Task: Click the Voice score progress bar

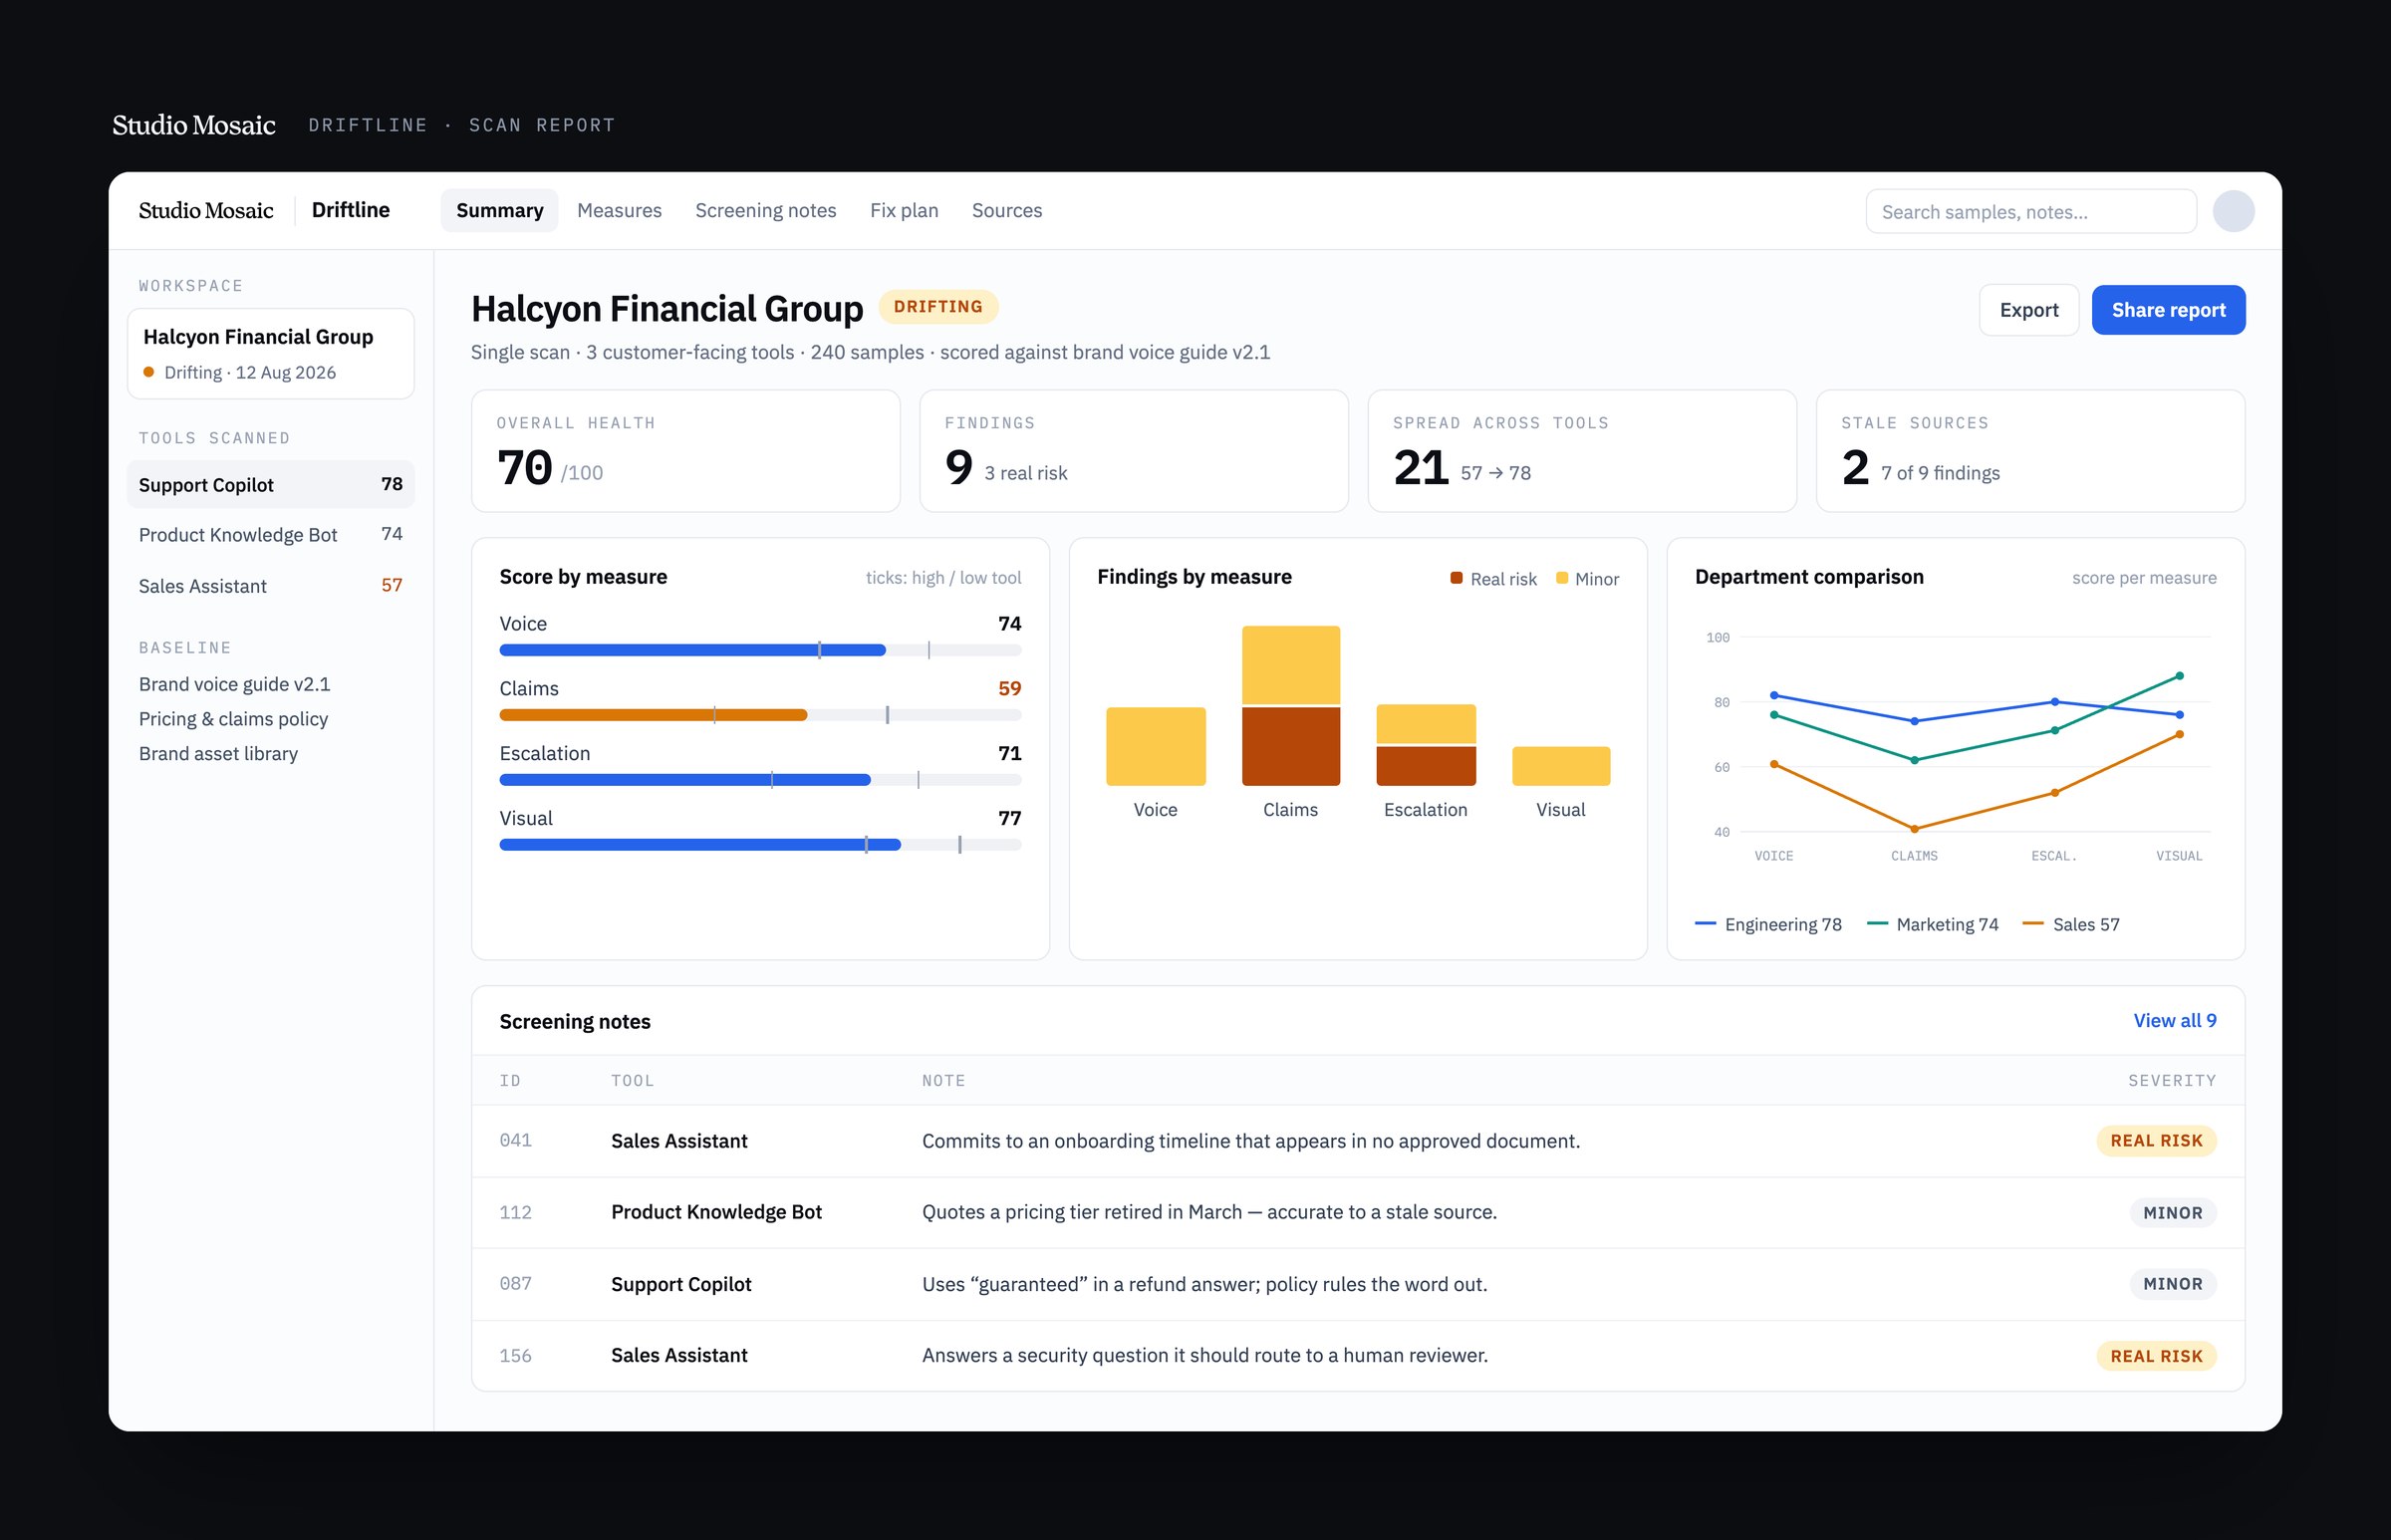Action: point(760,650)
